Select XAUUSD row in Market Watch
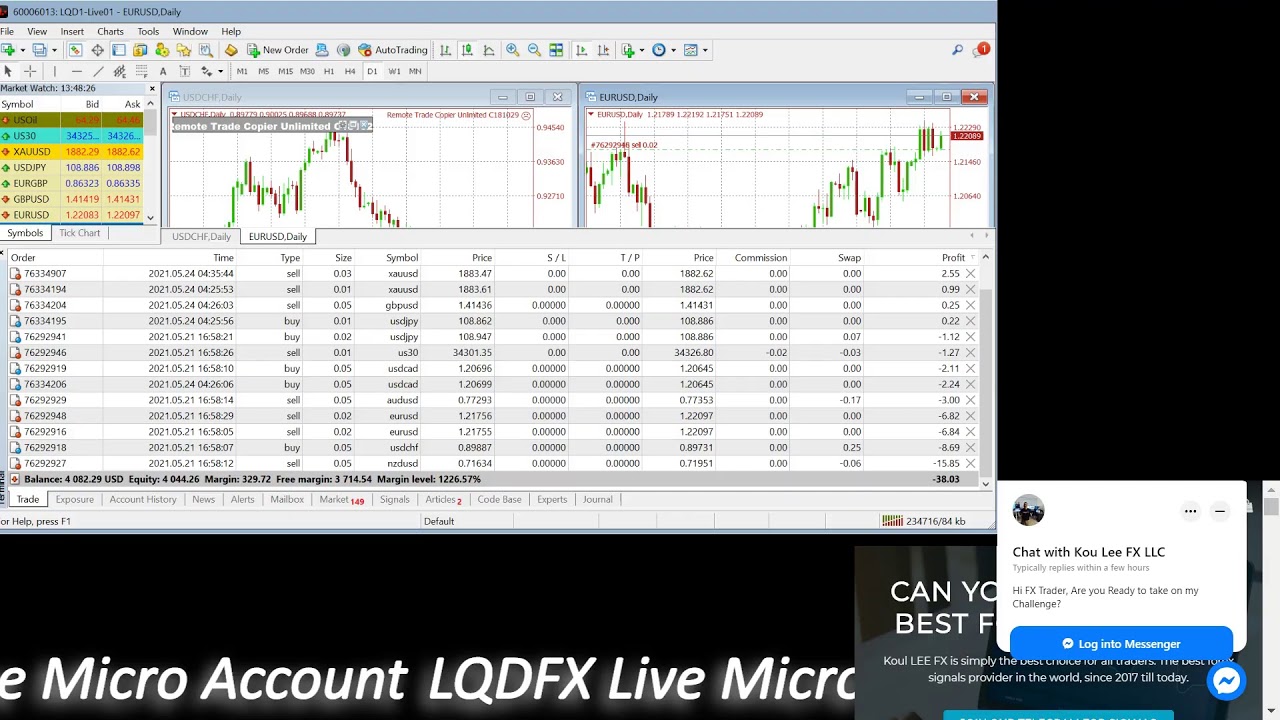1280x720 pixels. tap(72, 152)
